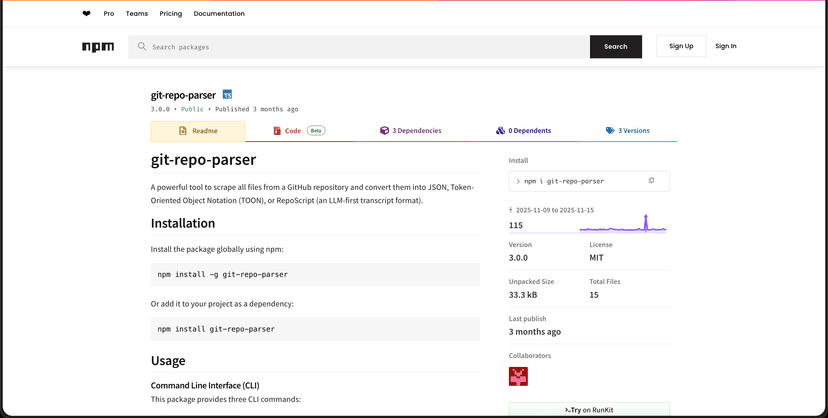Switch to the Readme tab
This screenshot has height=418, width=828.
(x=198, y=131)
